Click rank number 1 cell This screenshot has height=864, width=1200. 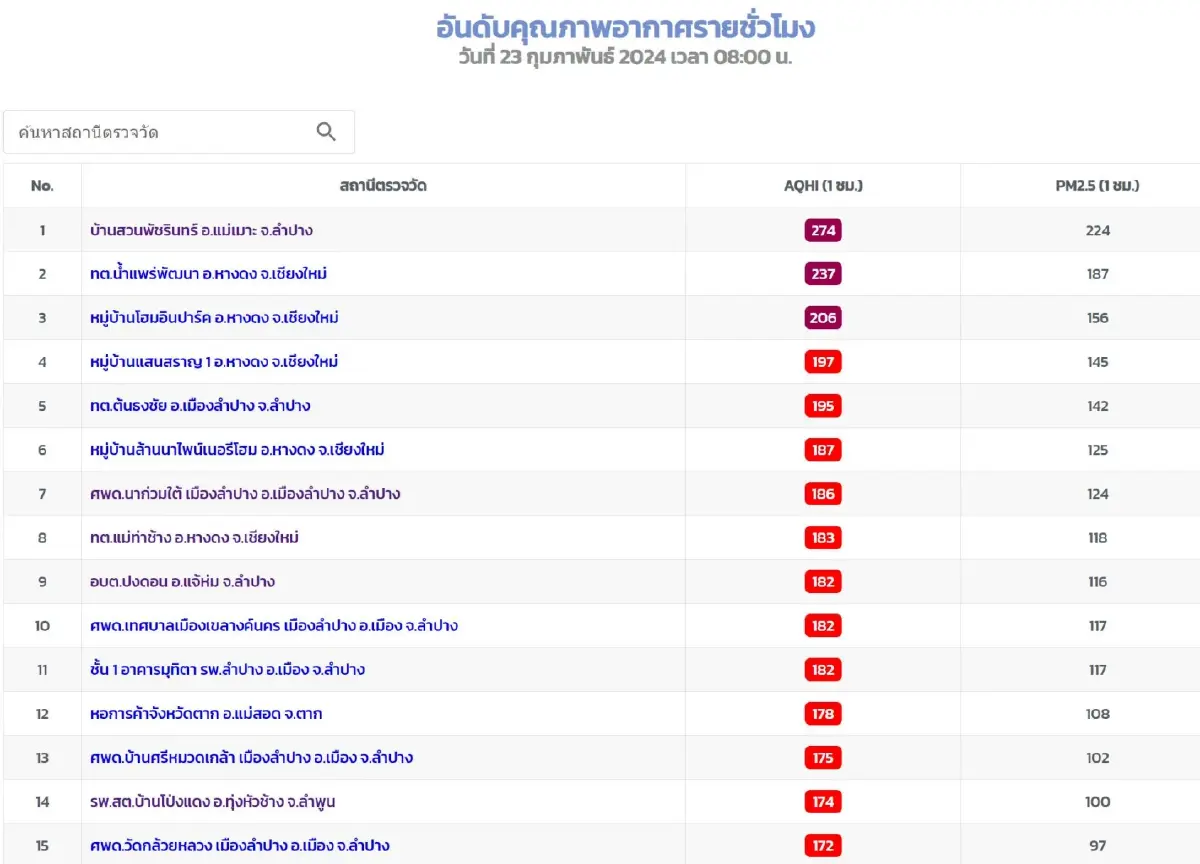point(42,230)
